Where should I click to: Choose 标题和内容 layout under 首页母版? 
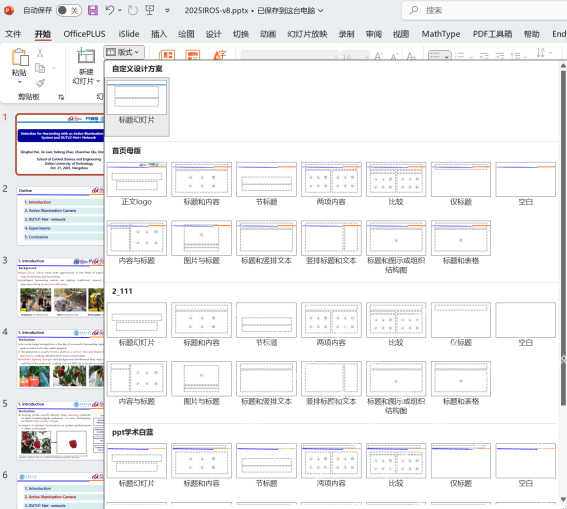click(201, 184)
